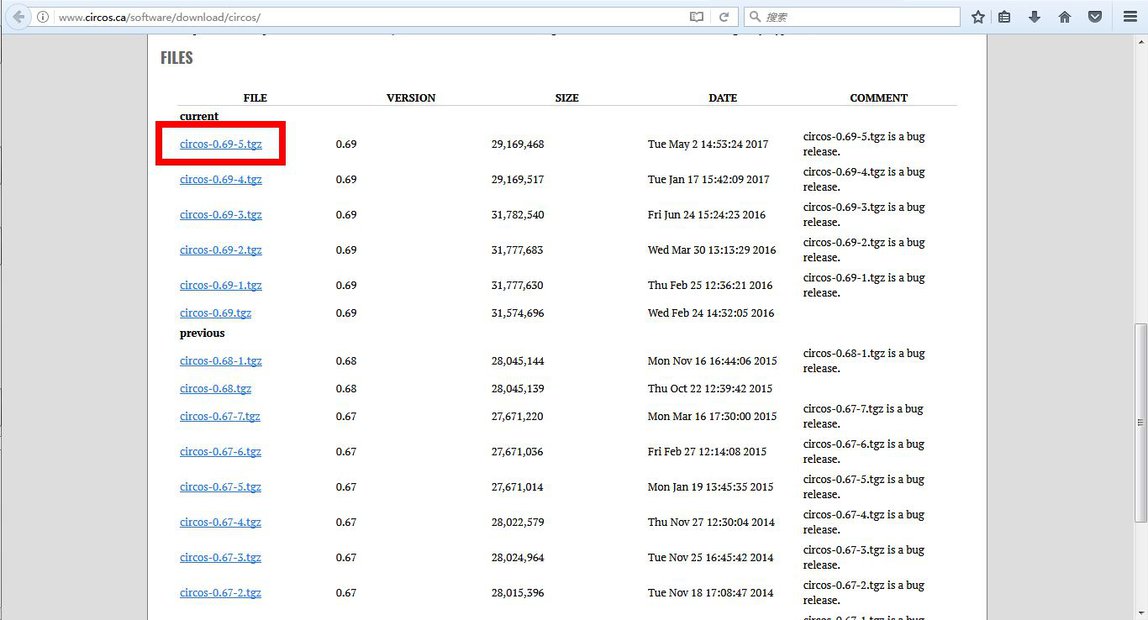
Task: Download circos-0.67-4.tgz
Action: click(220, 522)
